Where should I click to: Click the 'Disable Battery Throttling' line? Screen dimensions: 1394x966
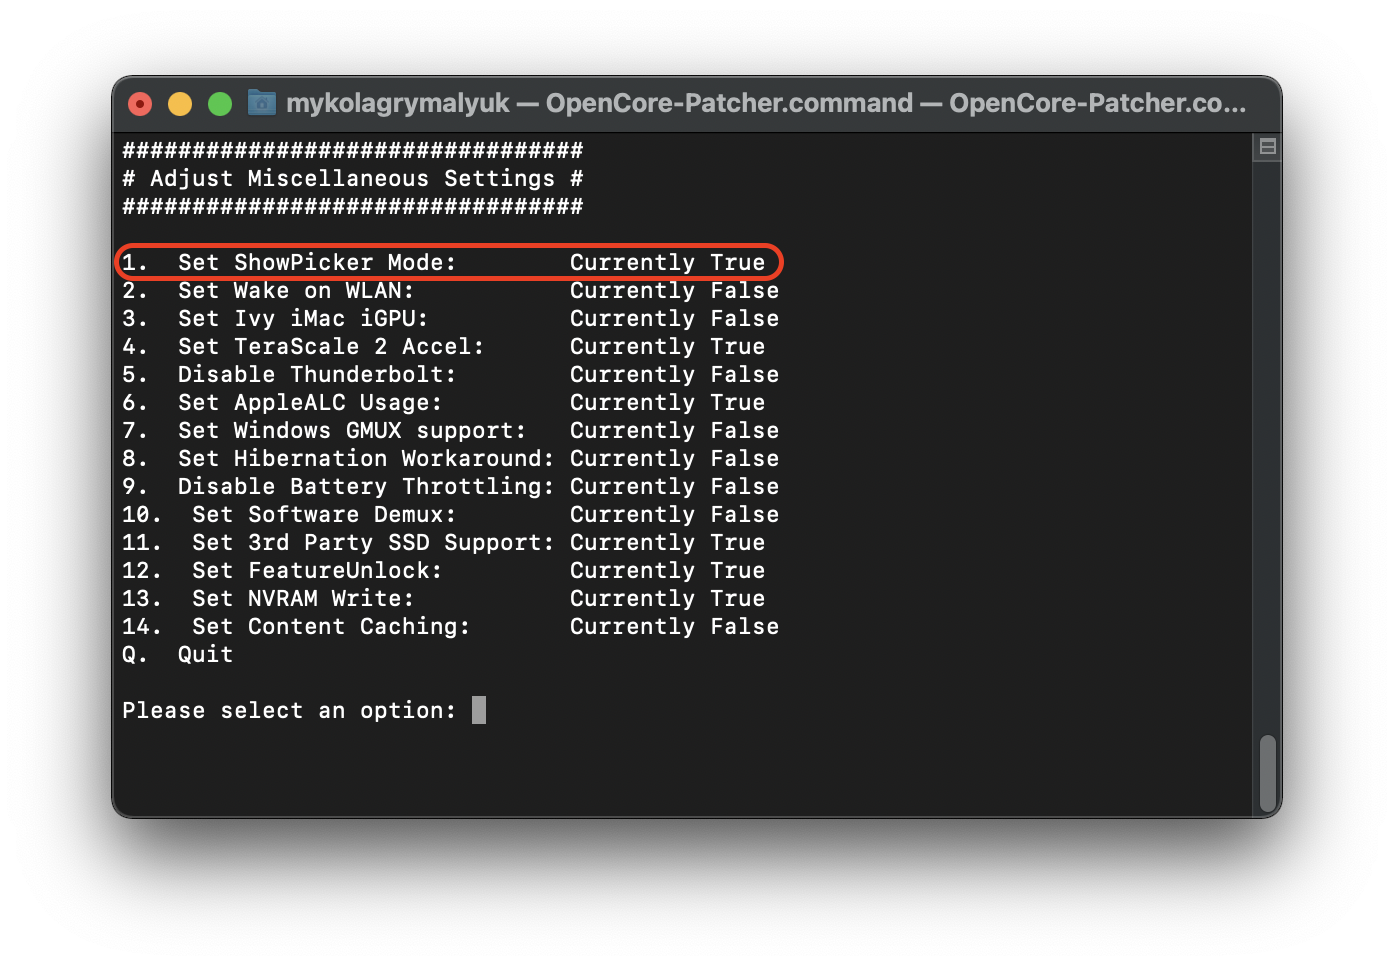(365, 487)
